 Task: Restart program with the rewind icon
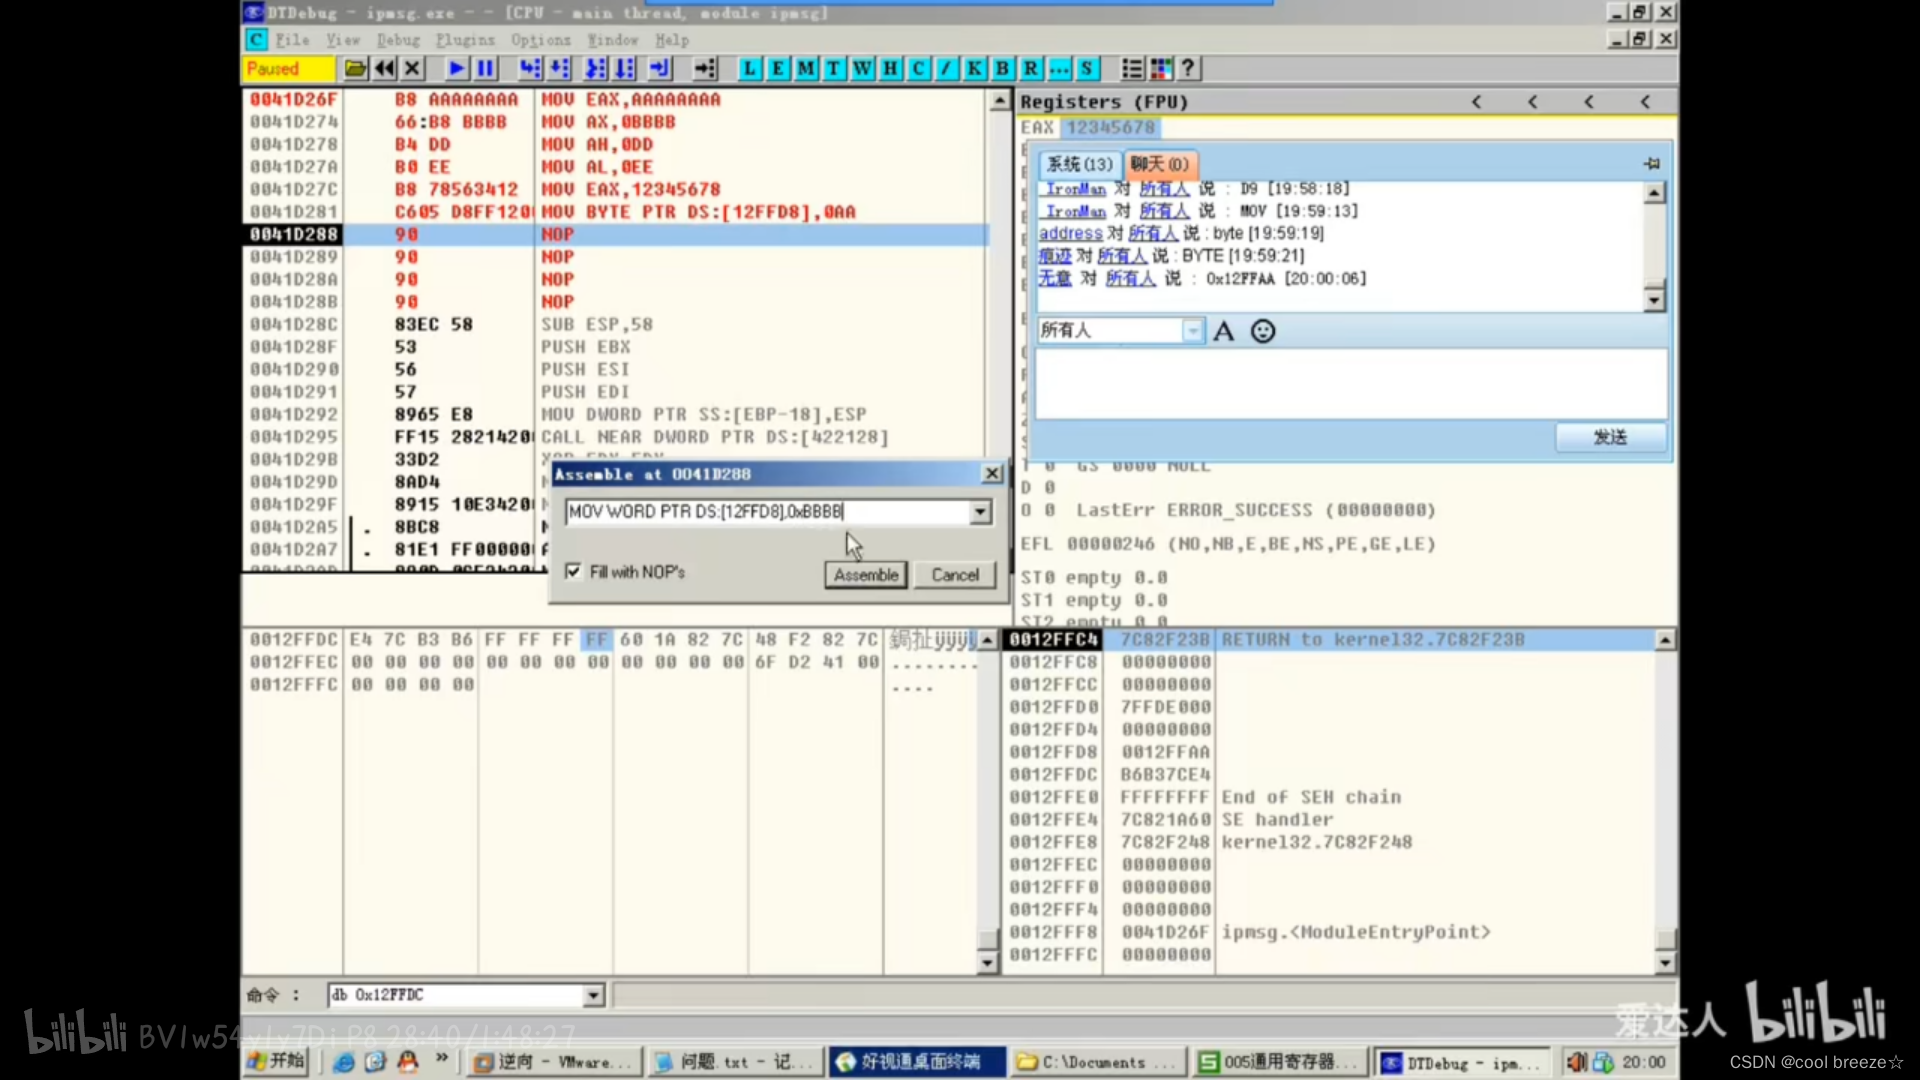click(x=384, y=68)
